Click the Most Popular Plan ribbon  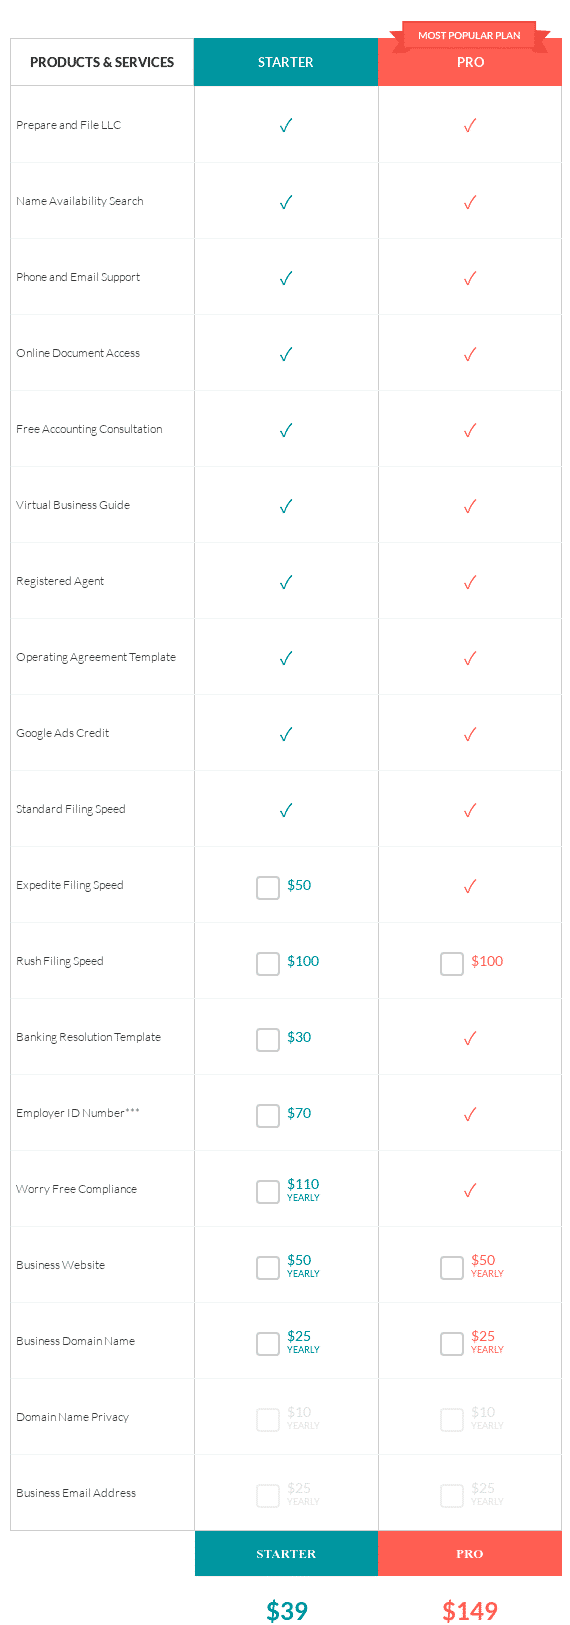469,35
